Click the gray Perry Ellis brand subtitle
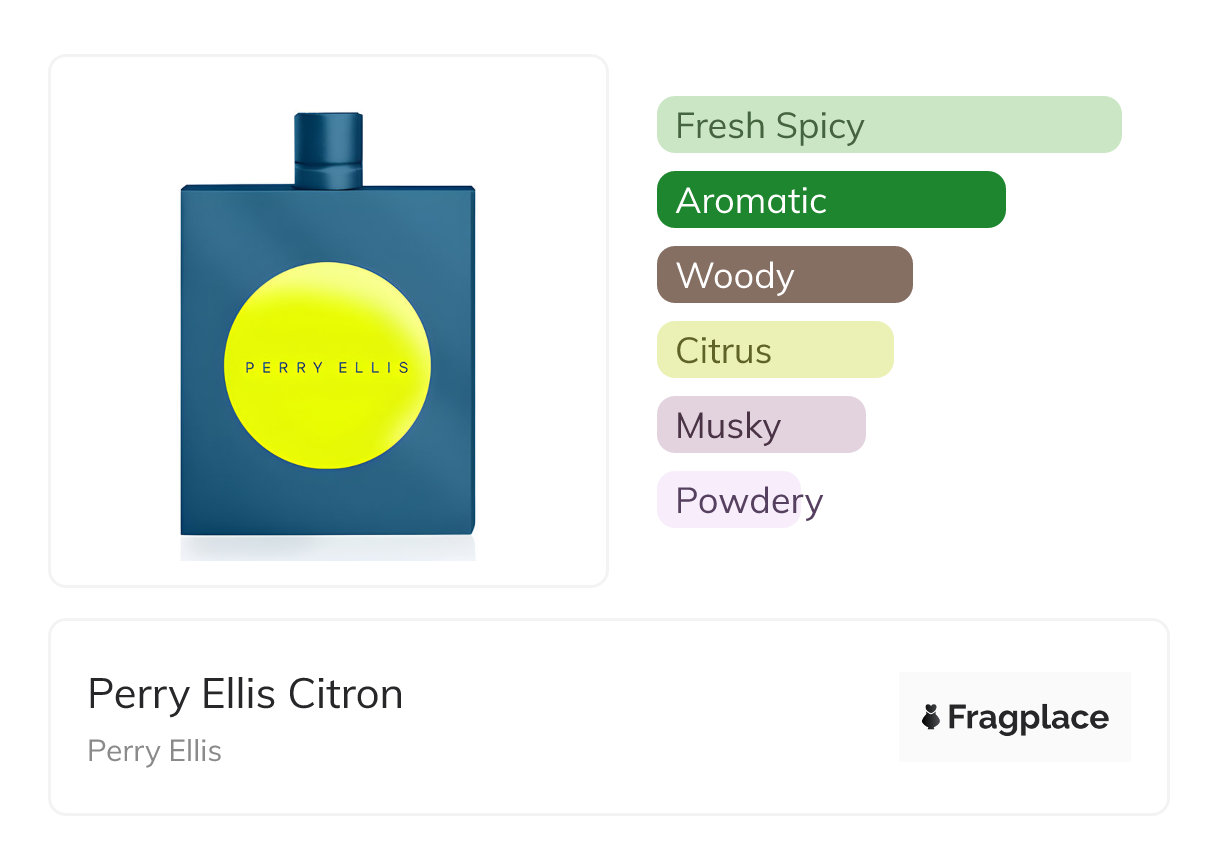This screenshot has height=864, width=1218. point(155,751)
